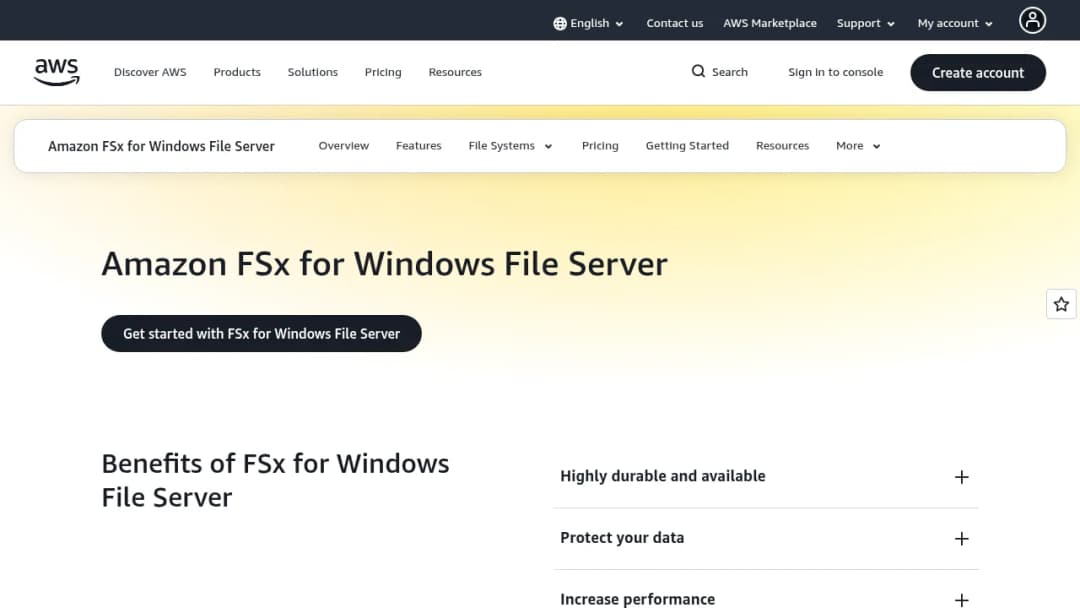The image size is (1080, 608).
Task: Open AWS Marketplace link
Action: point(769,23)
